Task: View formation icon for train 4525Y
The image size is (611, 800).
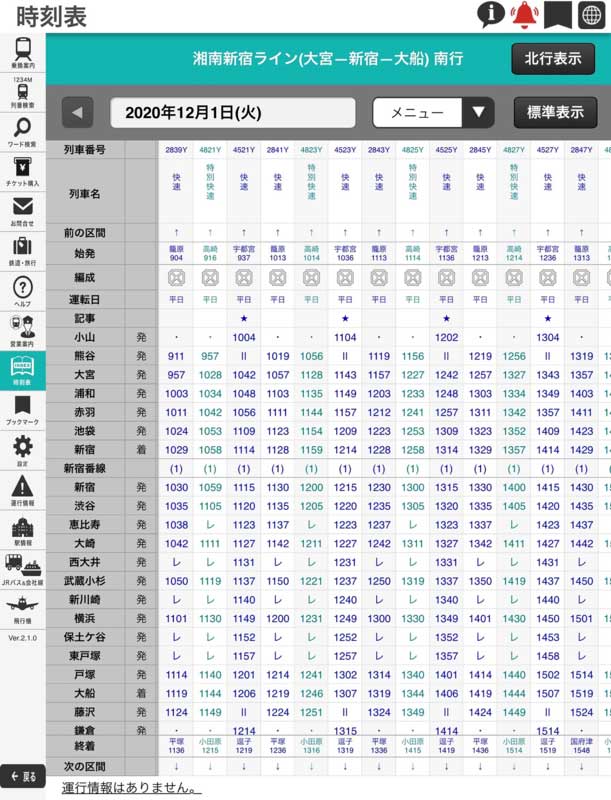Action: click(x=446, y=278)
